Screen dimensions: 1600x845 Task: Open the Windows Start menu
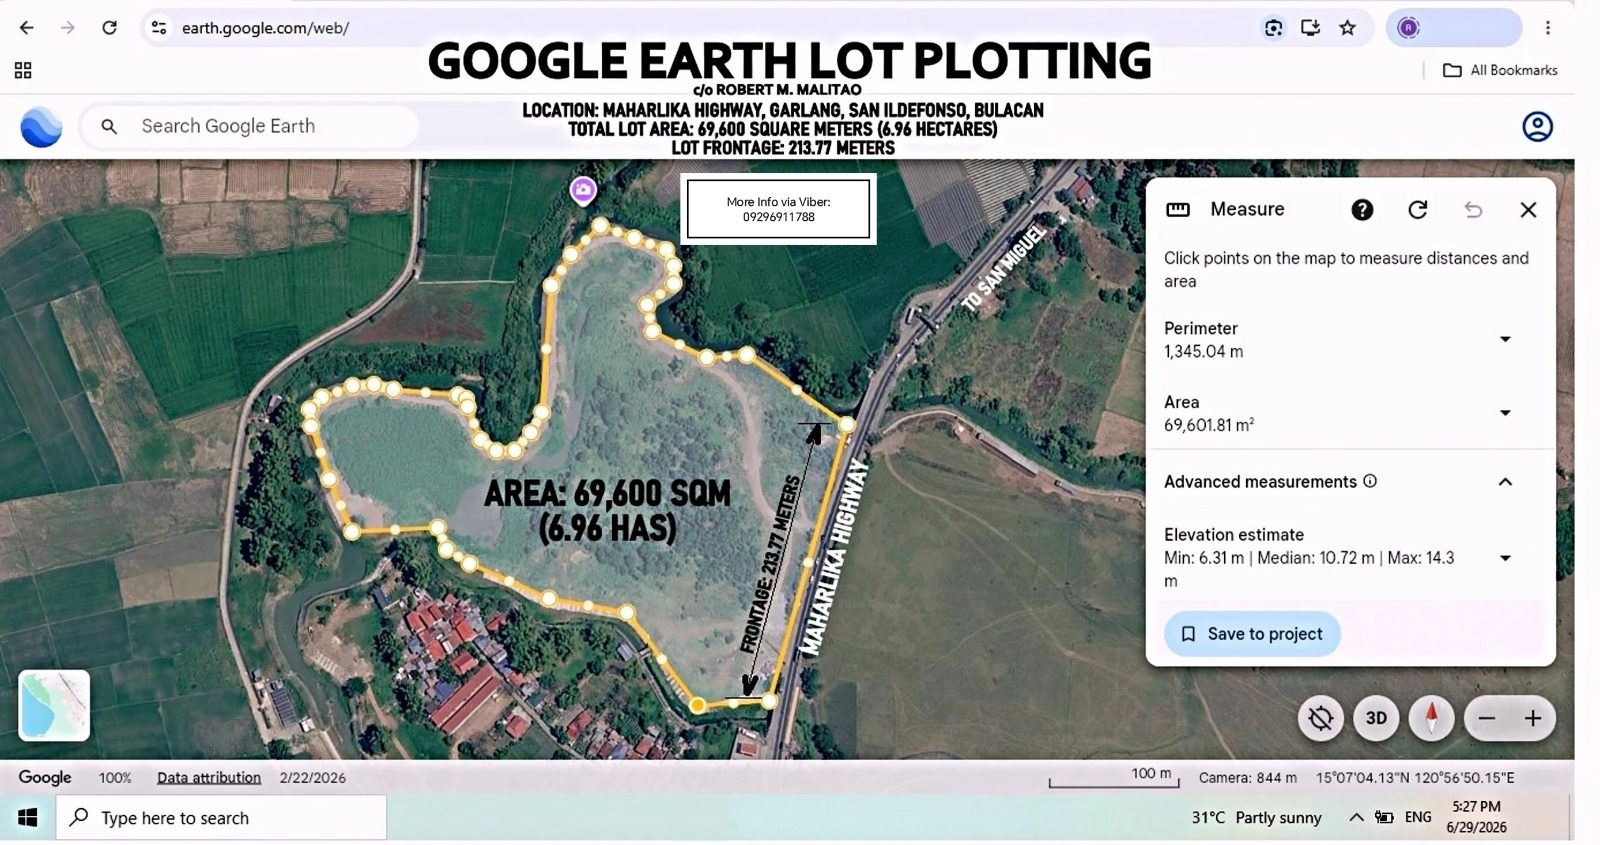point(28,818)
